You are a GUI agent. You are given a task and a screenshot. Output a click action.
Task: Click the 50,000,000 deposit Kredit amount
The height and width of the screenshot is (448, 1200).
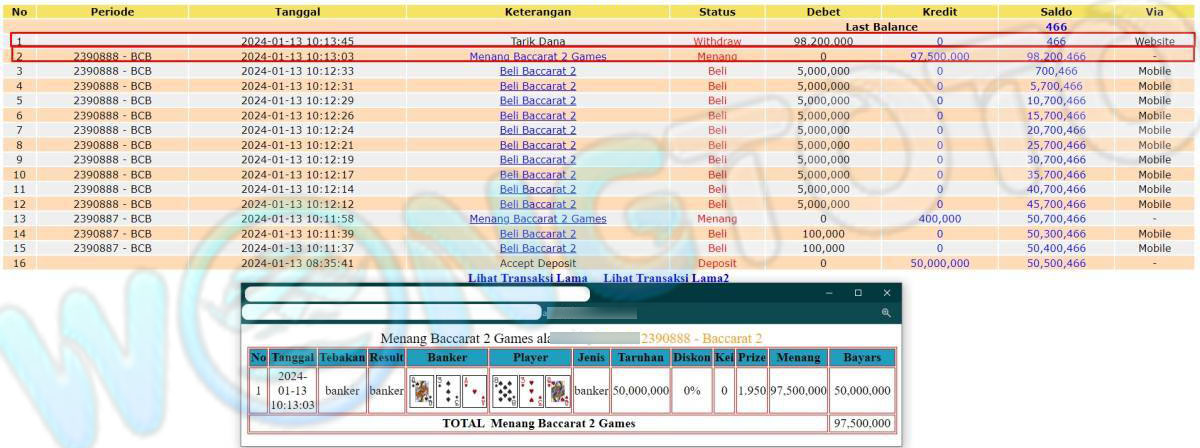939,264
